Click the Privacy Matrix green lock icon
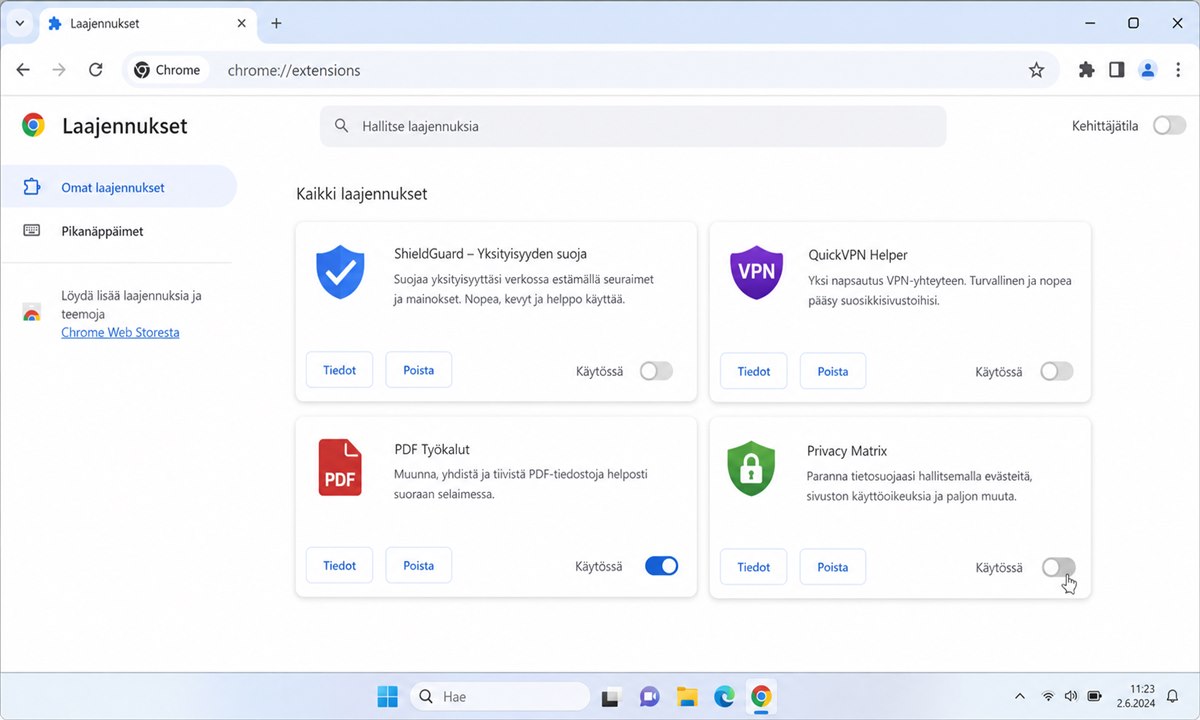 tap(752, 468)
